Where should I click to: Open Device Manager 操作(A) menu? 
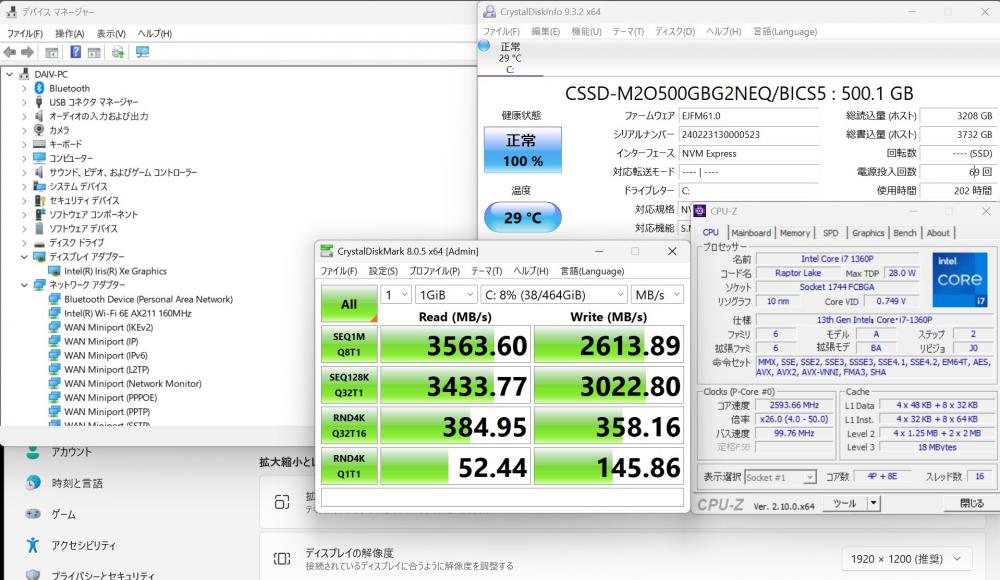[x=70, y=33]
